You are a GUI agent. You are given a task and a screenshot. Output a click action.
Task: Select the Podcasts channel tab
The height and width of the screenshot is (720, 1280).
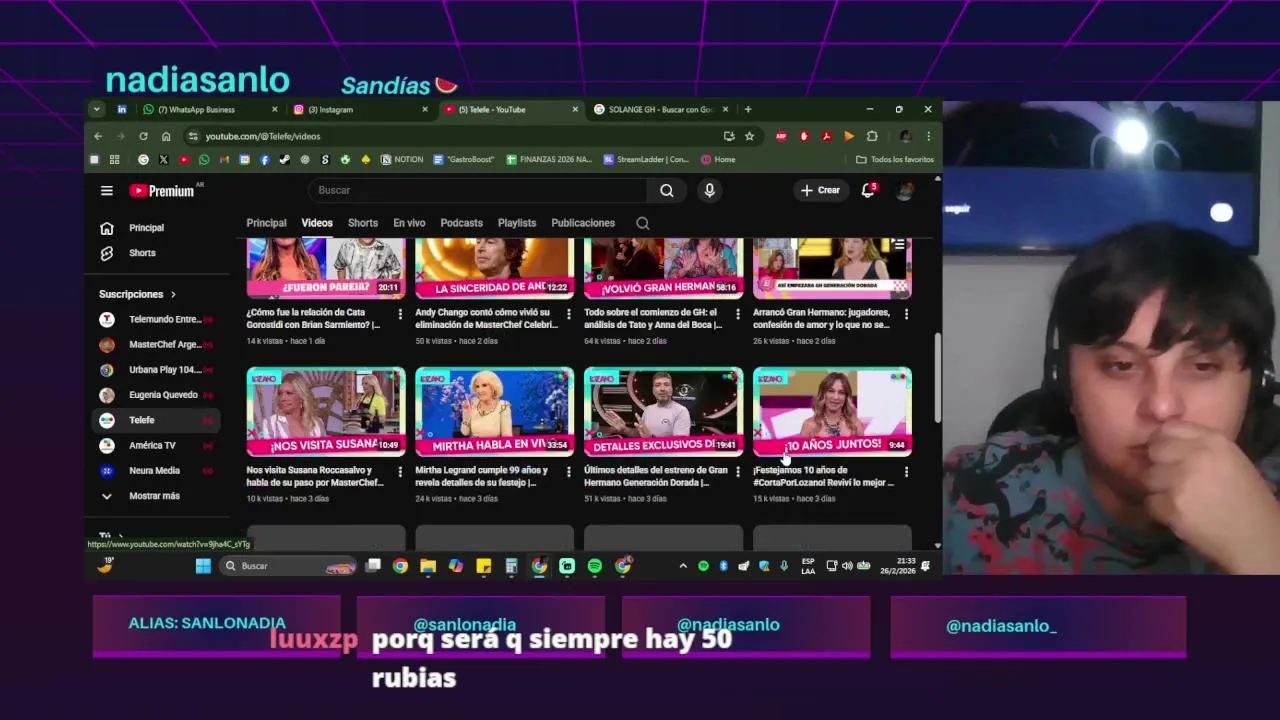click(461, 223)
